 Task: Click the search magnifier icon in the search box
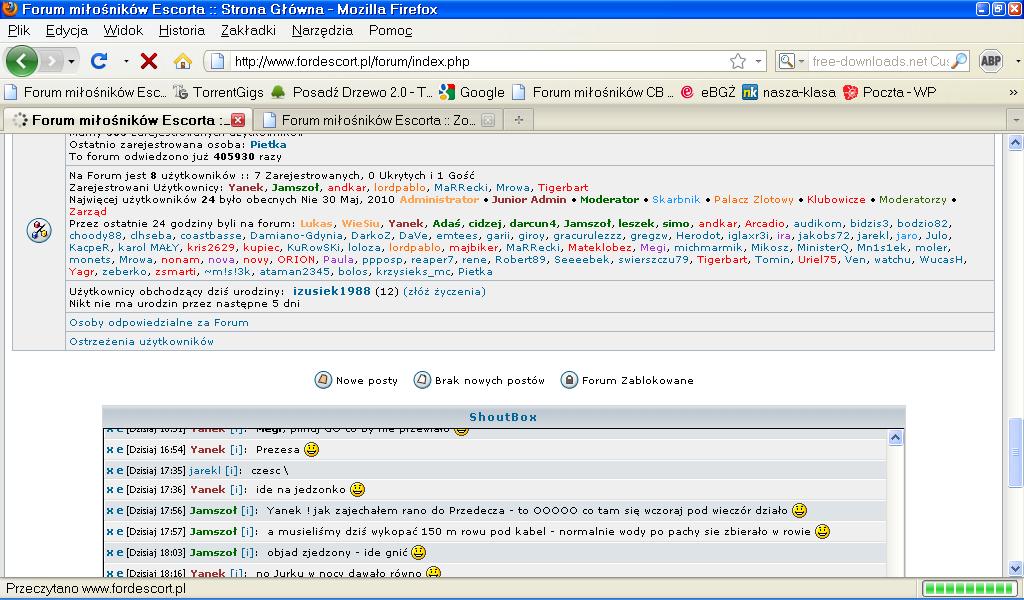pyautogui.click(x=959, y=61)
